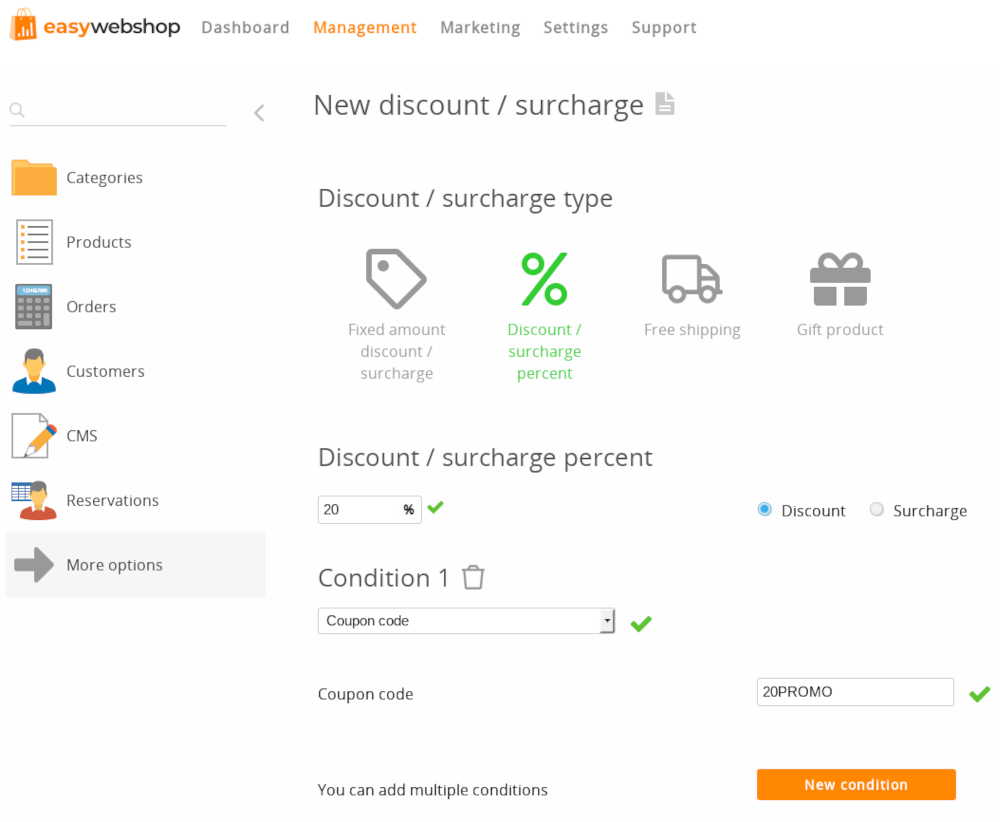Click the discount percentage input field

(360, 509)
